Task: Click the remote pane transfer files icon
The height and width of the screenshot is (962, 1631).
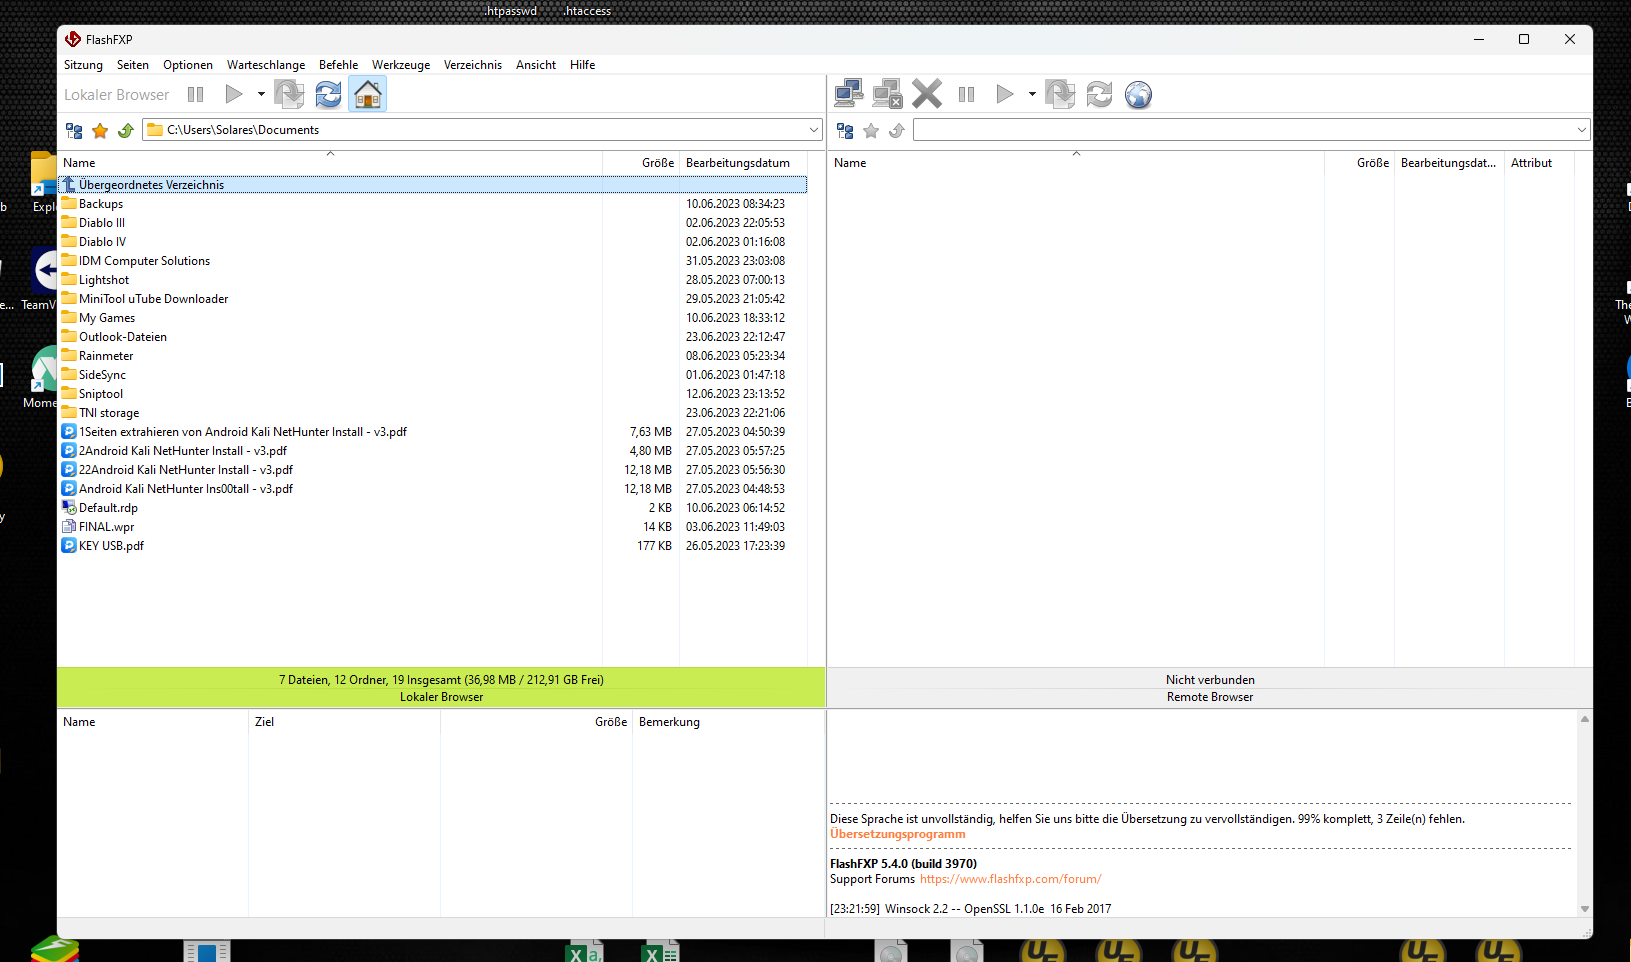Action: click(1060, 95)
